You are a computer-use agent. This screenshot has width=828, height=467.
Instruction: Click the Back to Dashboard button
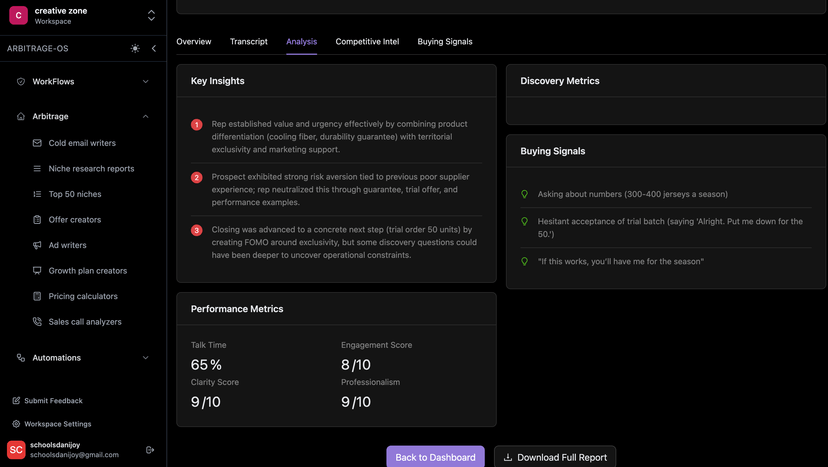click(435, 457)
